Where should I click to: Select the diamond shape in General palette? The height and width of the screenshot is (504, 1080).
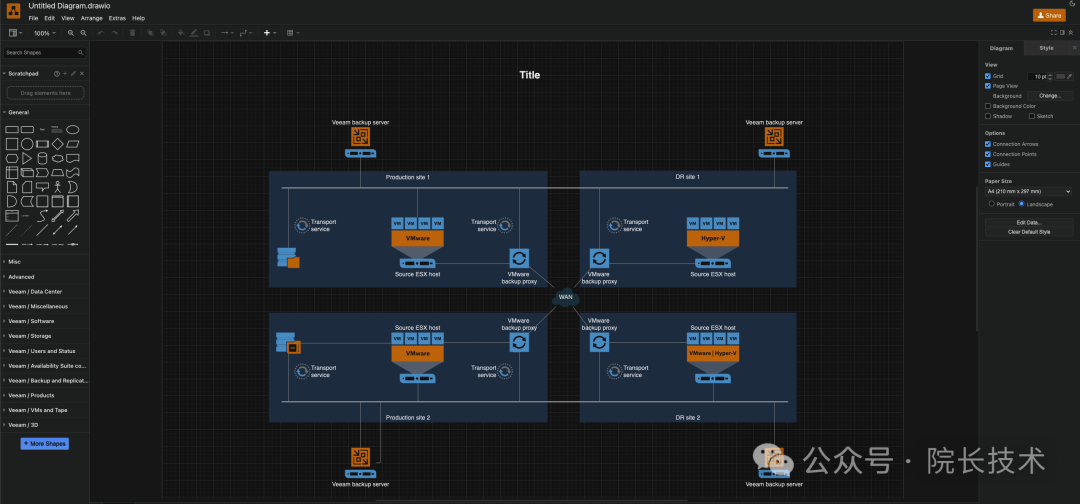pos(57,144)
